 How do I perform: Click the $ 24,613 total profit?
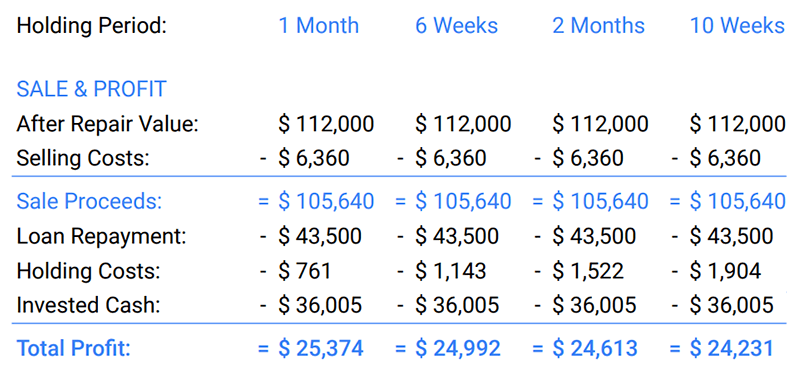[x=595, y=349]
